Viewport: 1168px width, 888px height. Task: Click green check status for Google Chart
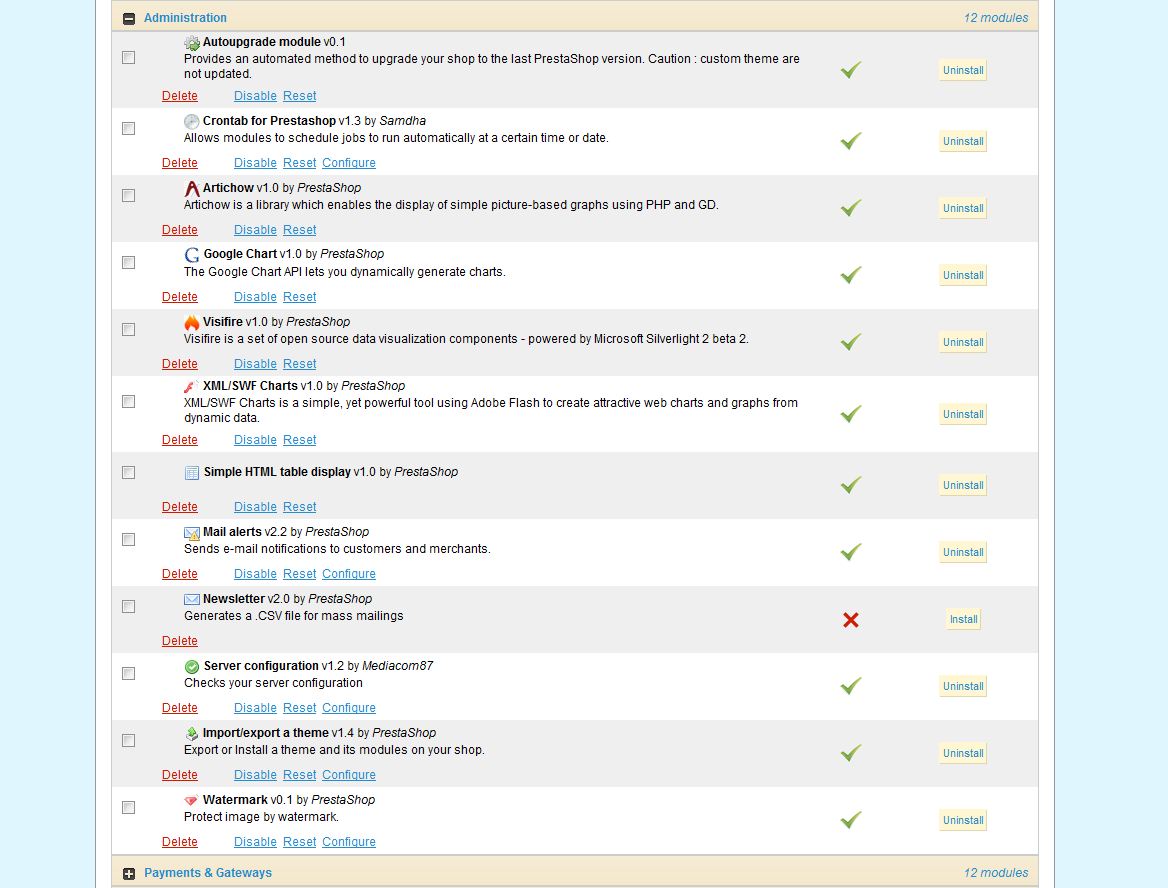click(x=851, y=275)
